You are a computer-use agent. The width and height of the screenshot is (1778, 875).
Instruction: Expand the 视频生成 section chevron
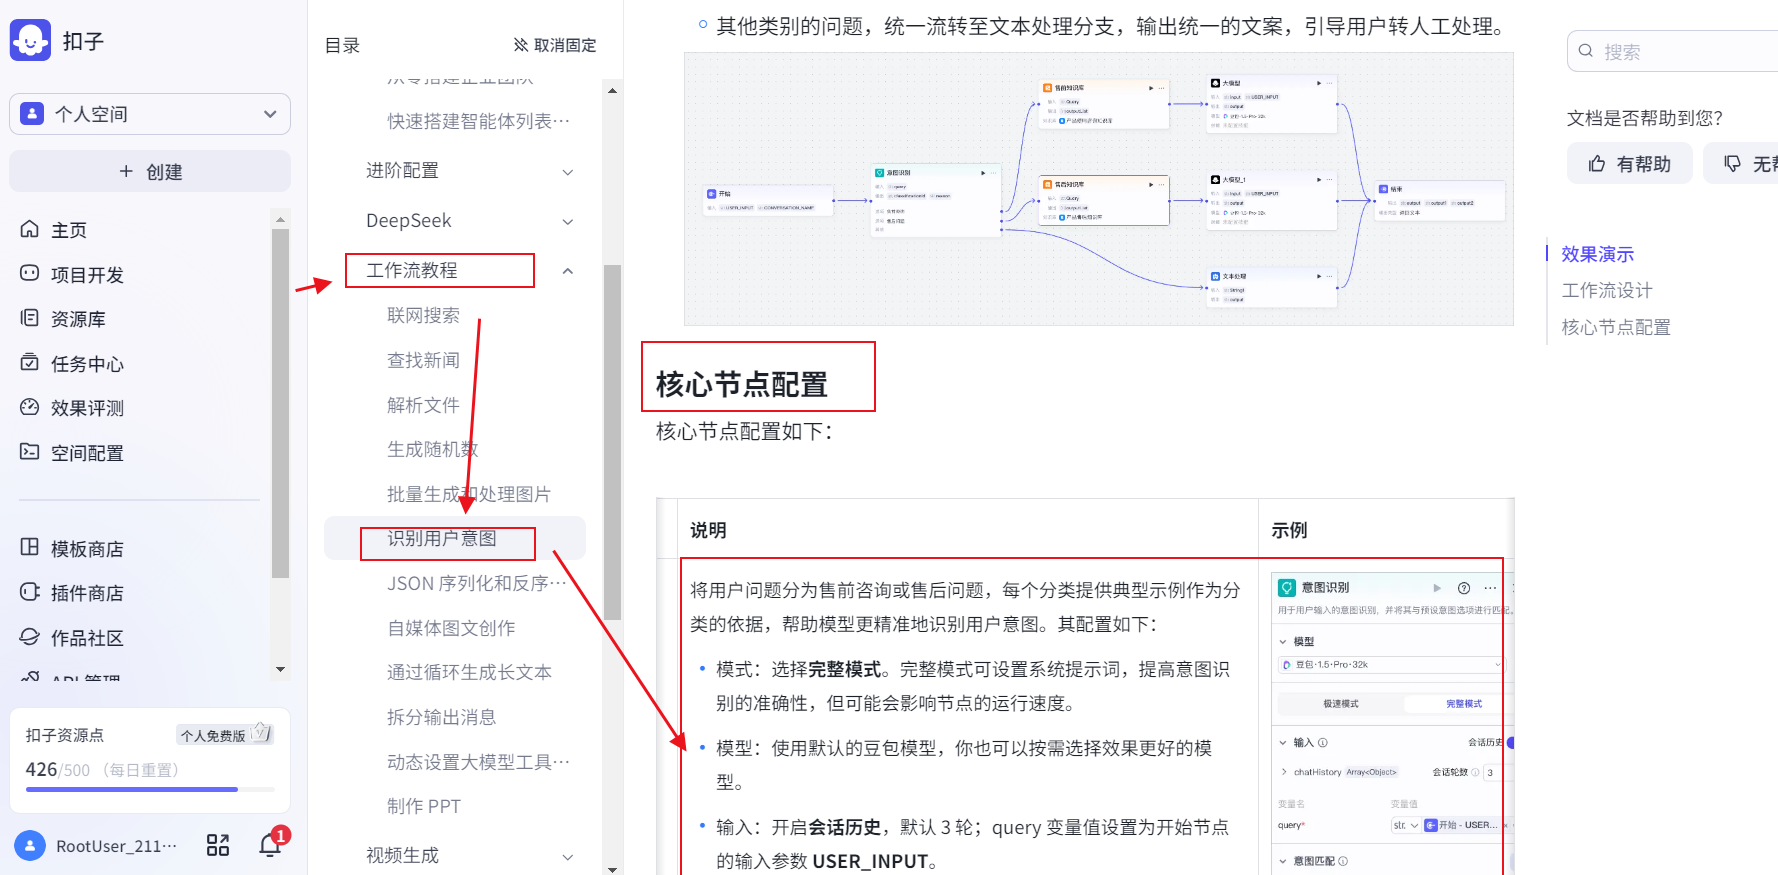[x=567, y=857]
